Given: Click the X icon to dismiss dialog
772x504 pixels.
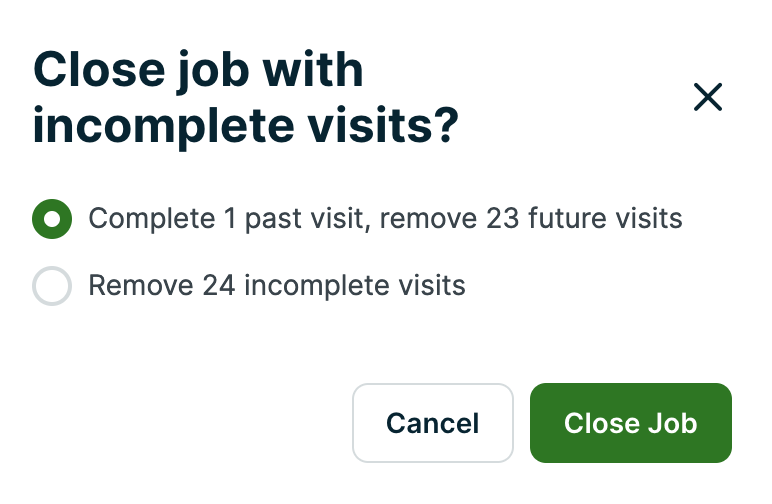Looking at the screenshot, I should tap(707, 97).
